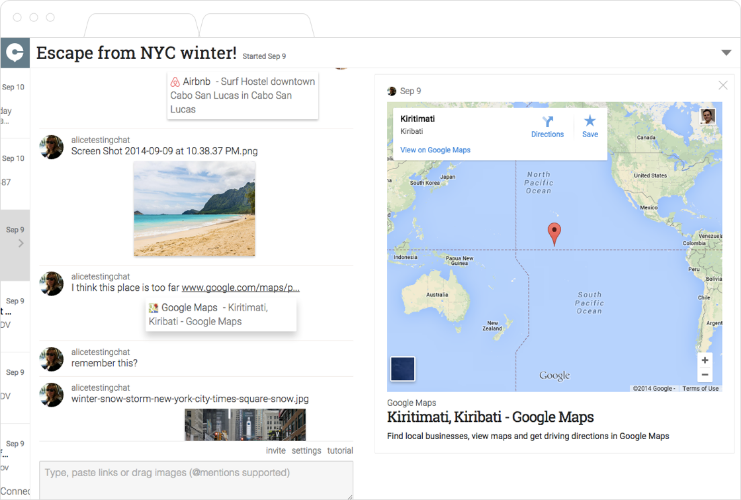This screenshot has height=500, width=741.
Task: Click the 'Kiritimati, Kiribati - Google Maps' title
Action: pyautogui.click(x=490, y=417)
